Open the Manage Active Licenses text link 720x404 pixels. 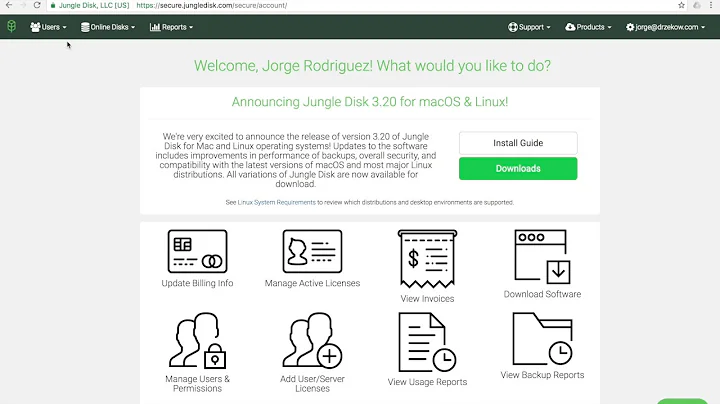[312, 283]
